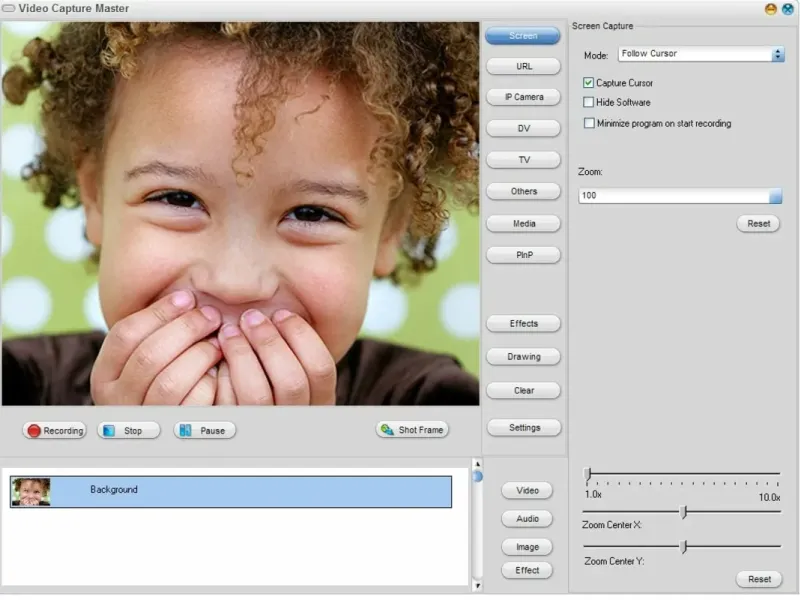Stop the current capture

pos(127,431)
